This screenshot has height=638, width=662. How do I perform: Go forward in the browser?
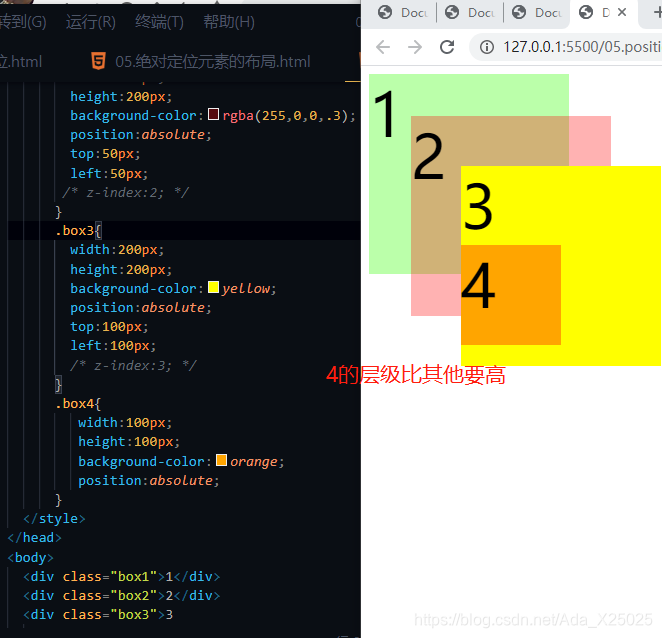pyautogui.click(x=415, y=47)
